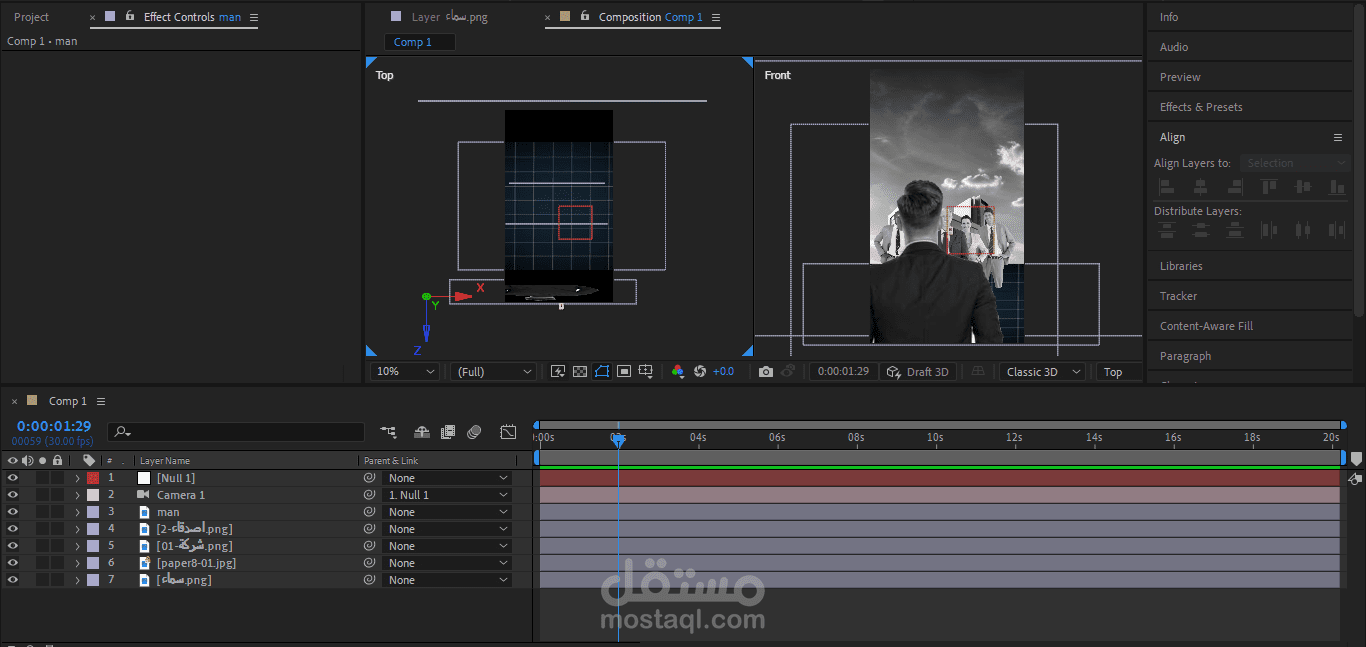Enable Motion Blur switch in timeline

pyautogui.click(x=474, y=432)
